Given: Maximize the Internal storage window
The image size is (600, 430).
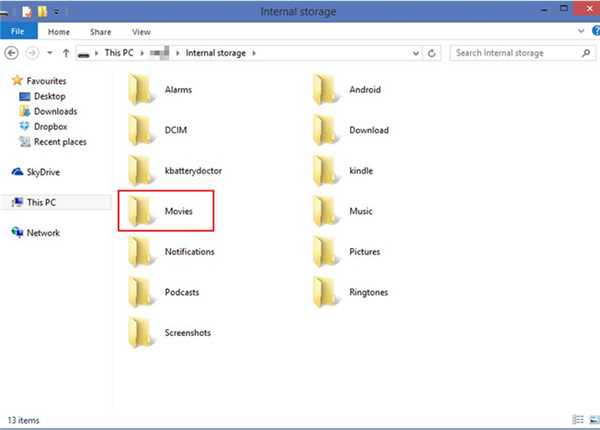Looking at the screenshot, I should click(564, 9).
